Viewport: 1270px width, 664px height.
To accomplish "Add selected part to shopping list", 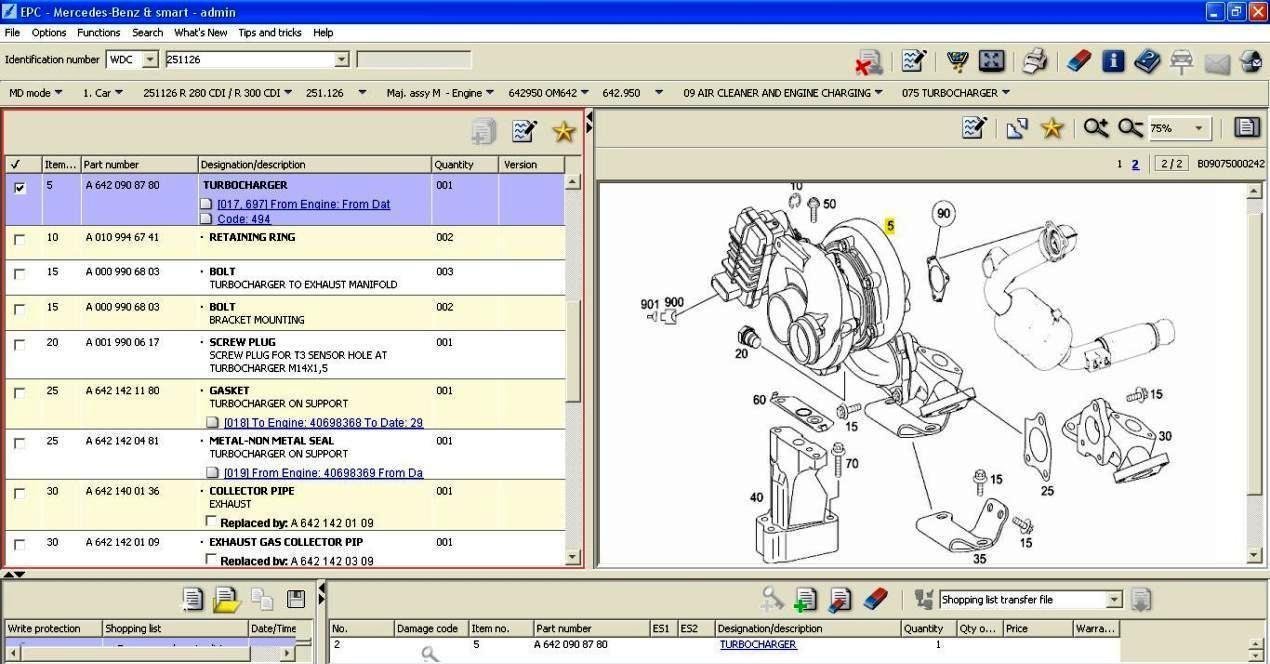I will point(805,600).
